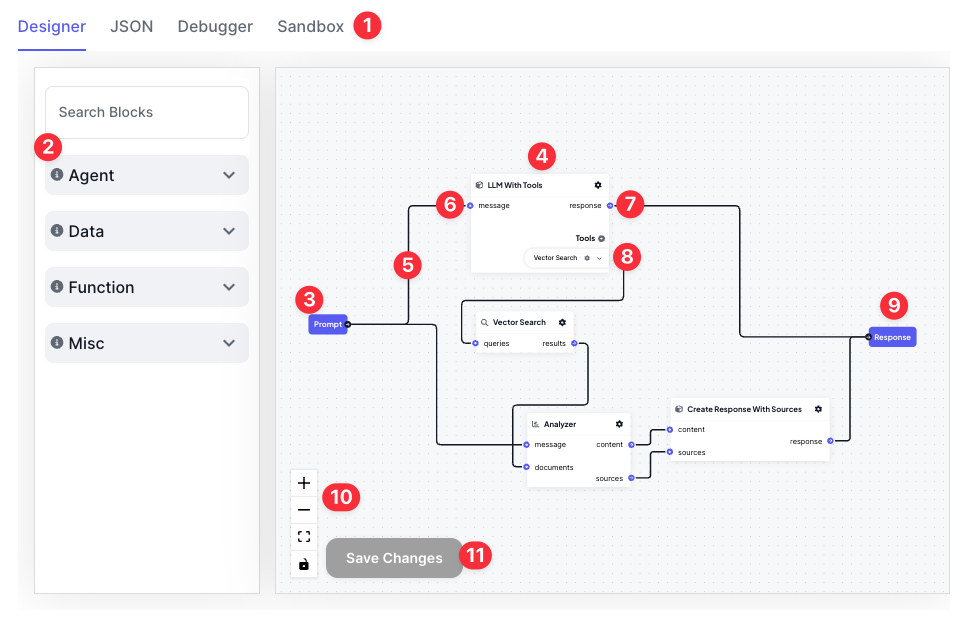Expand the Data block category
Image resolution: width=966 pixels, height=620 pixels.
click(229, 231)
